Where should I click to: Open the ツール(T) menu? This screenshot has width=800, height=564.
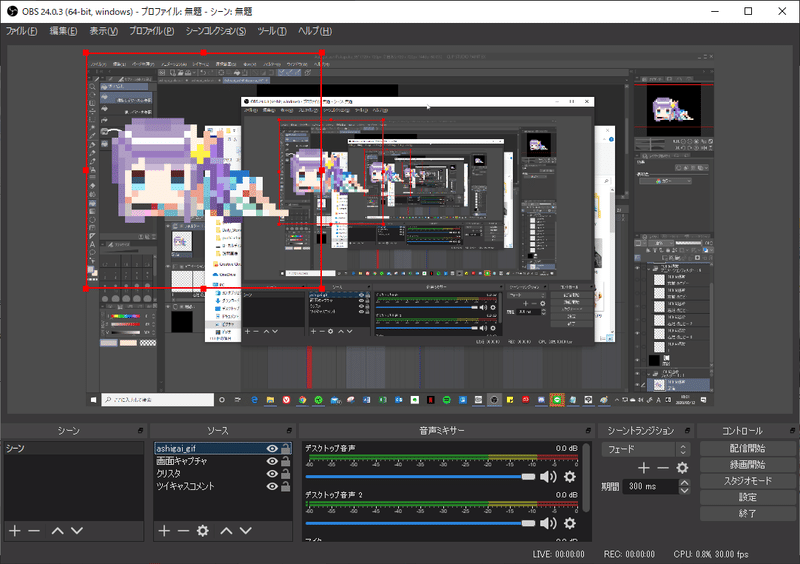(x=271, y=31)
